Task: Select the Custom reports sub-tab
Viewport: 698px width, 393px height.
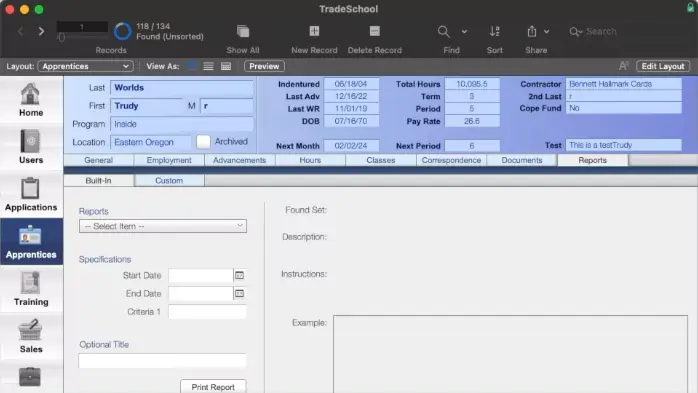Action: click(169, 181)
